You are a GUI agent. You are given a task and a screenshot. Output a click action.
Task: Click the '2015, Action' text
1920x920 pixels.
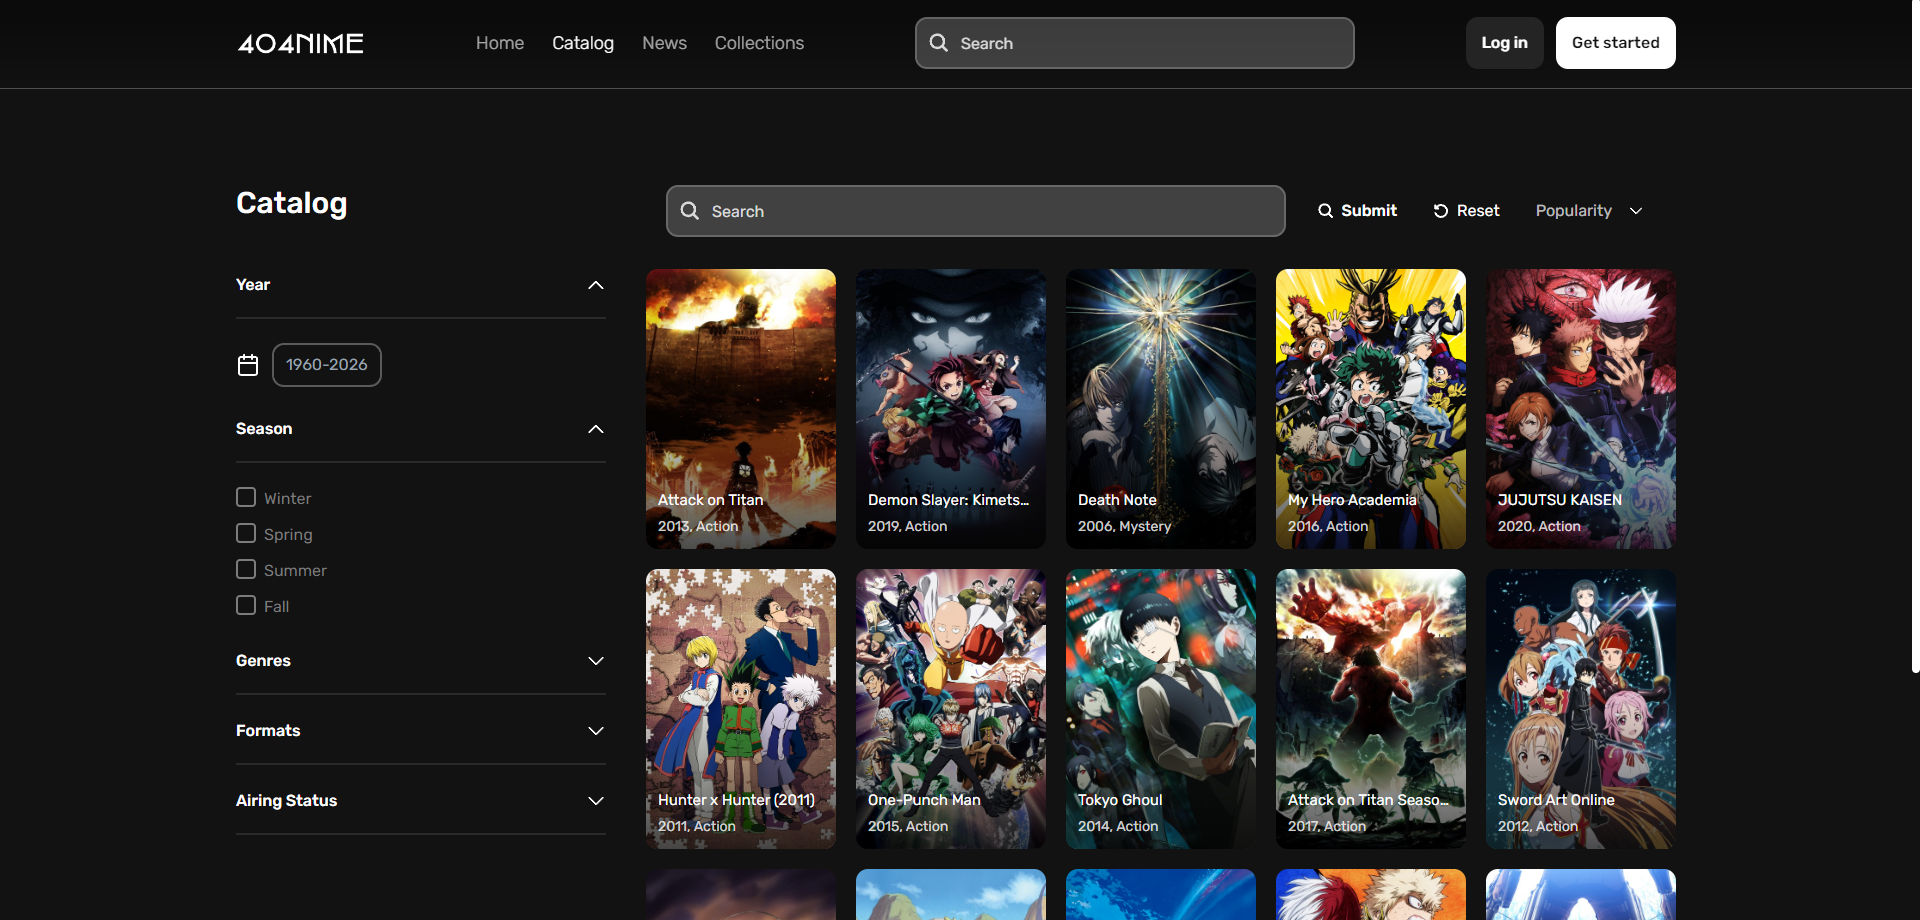pyautogui.click(x=908, y=826)
